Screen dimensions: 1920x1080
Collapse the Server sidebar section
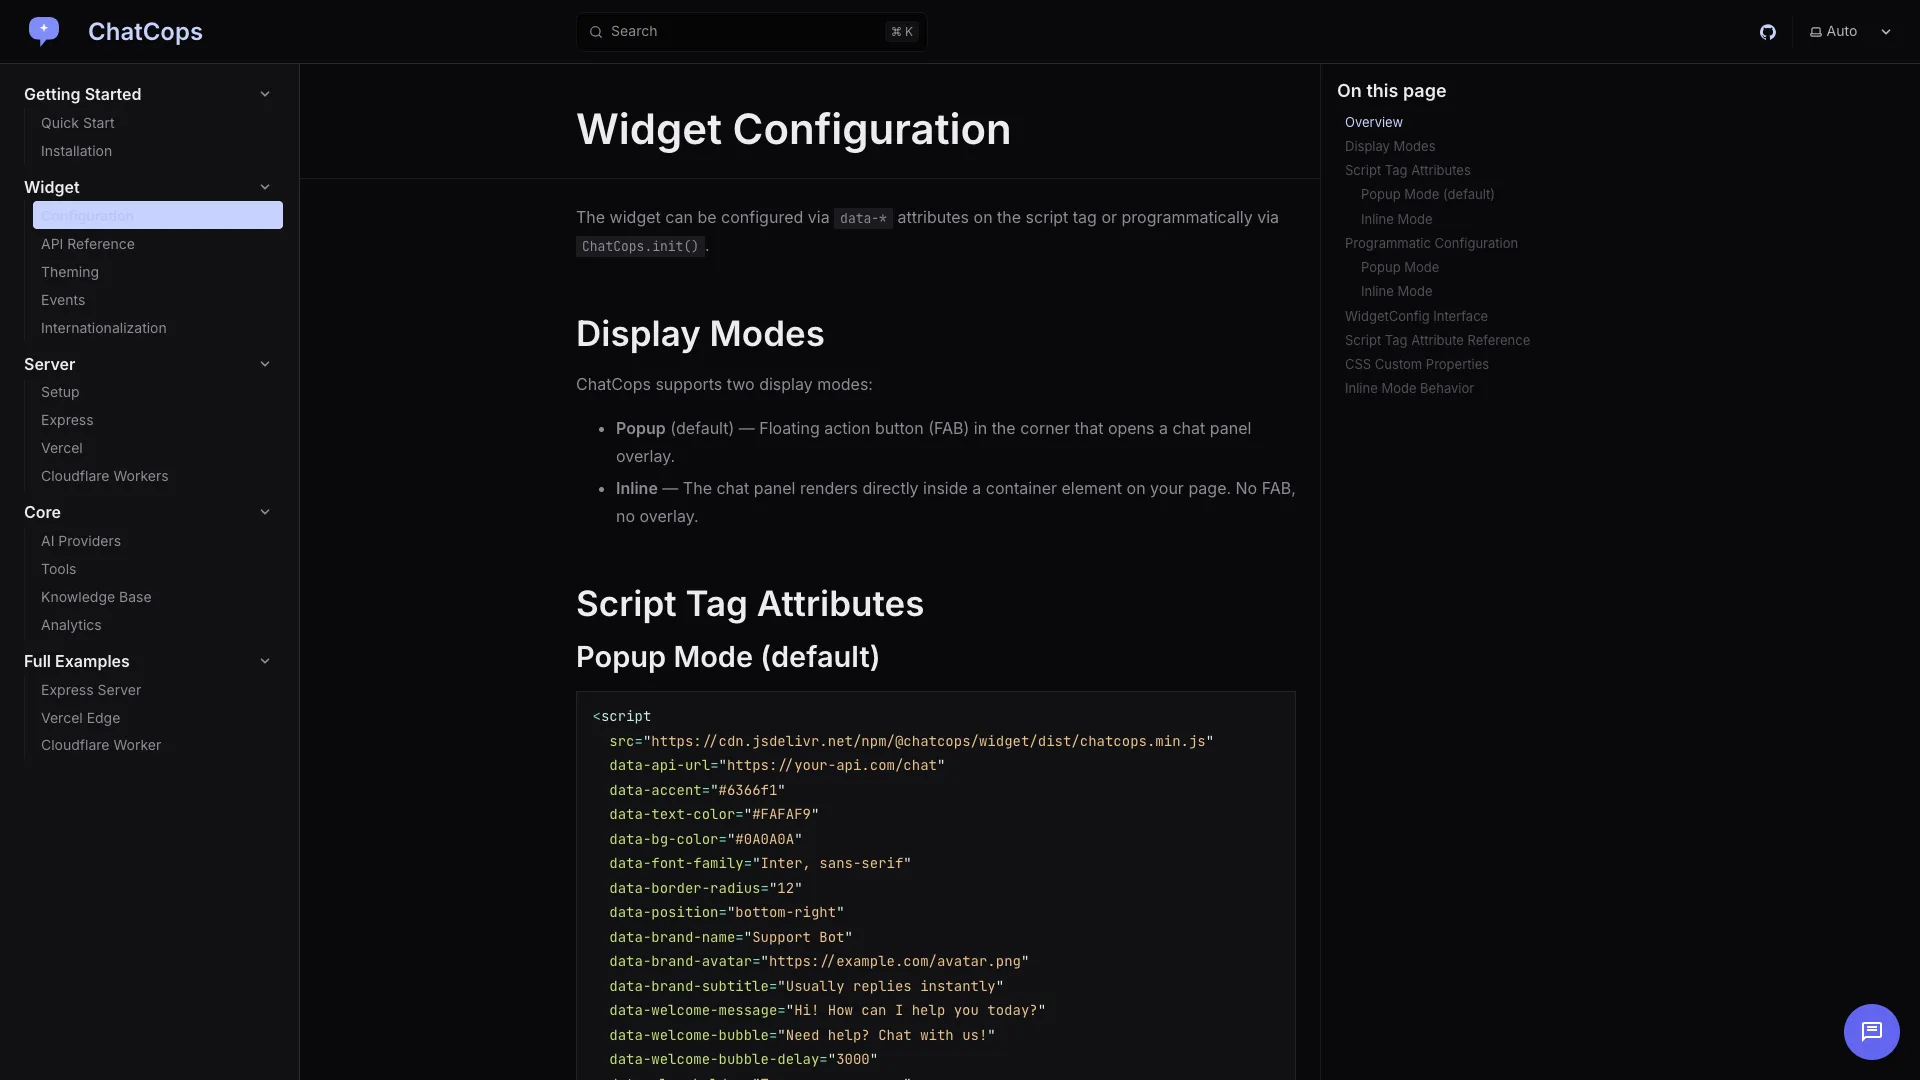(x=265, y=364)
